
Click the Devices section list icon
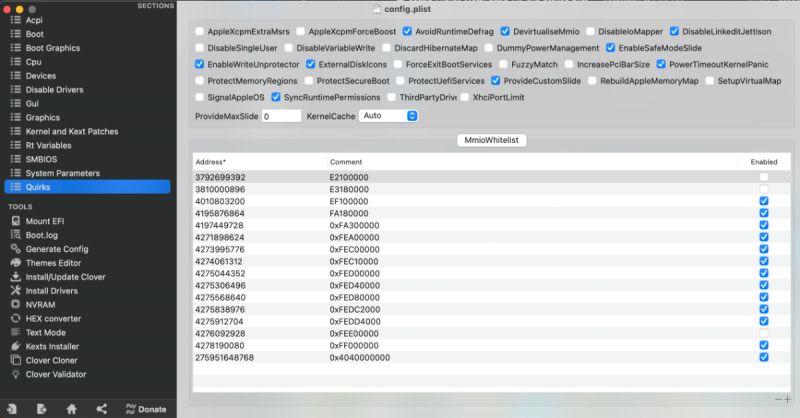[x=16, y=76]
